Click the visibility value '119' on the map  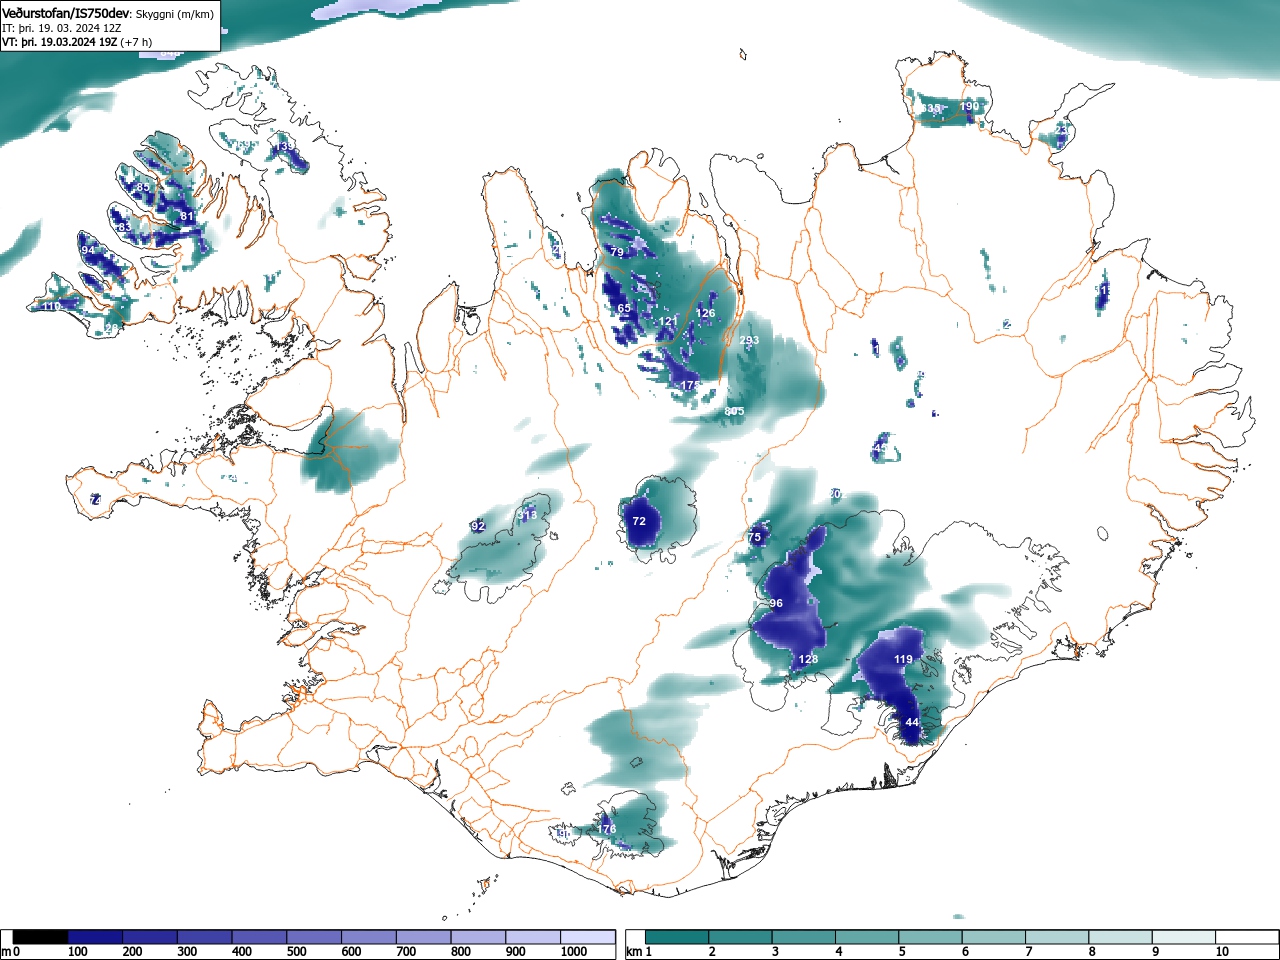(903, 659)
